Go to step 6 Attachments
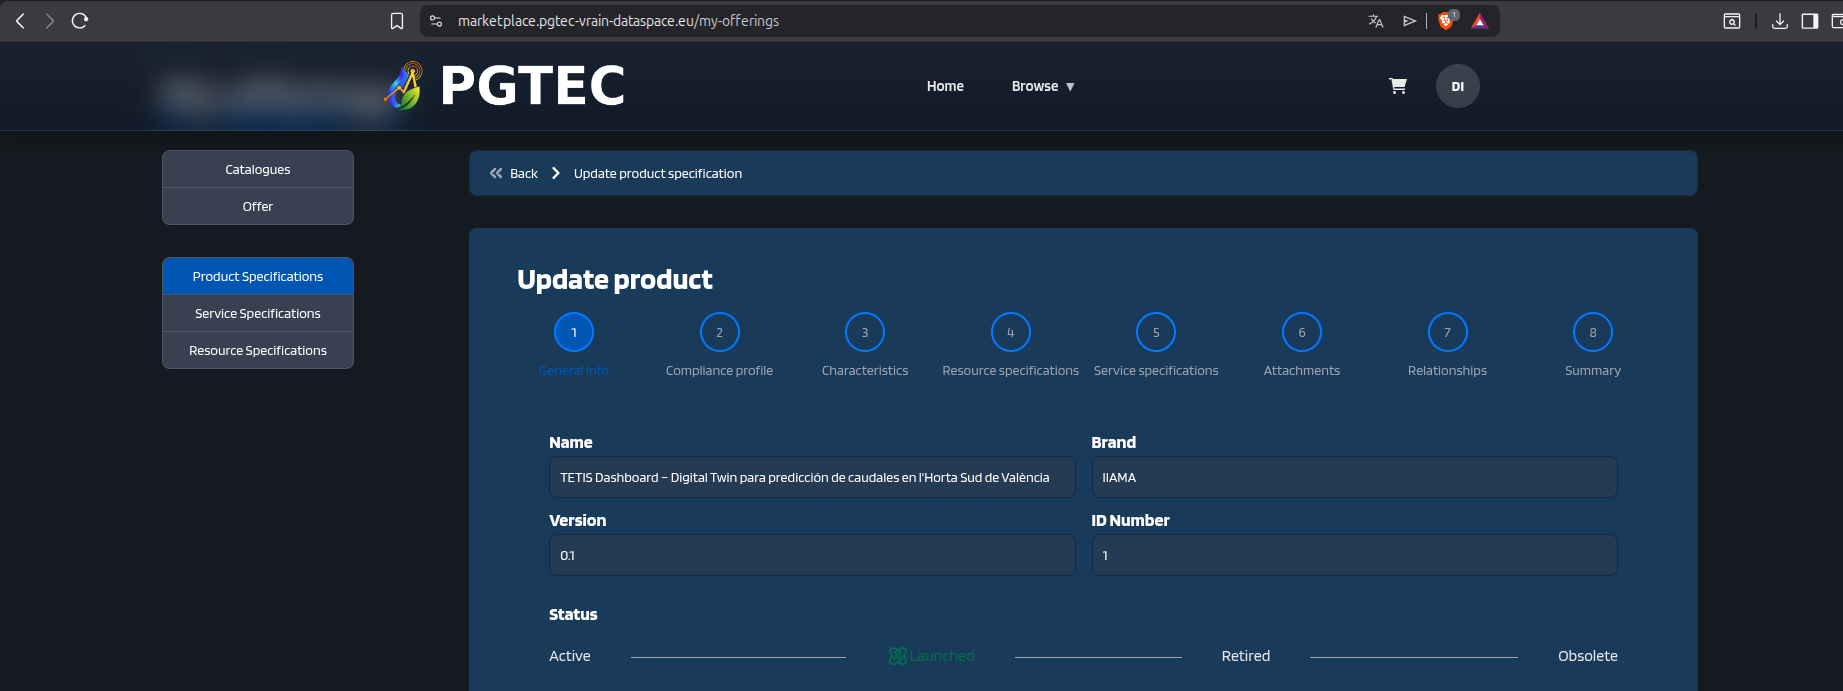The height and width of the screenshot is (691, 1843). (x=1302, y=332)
